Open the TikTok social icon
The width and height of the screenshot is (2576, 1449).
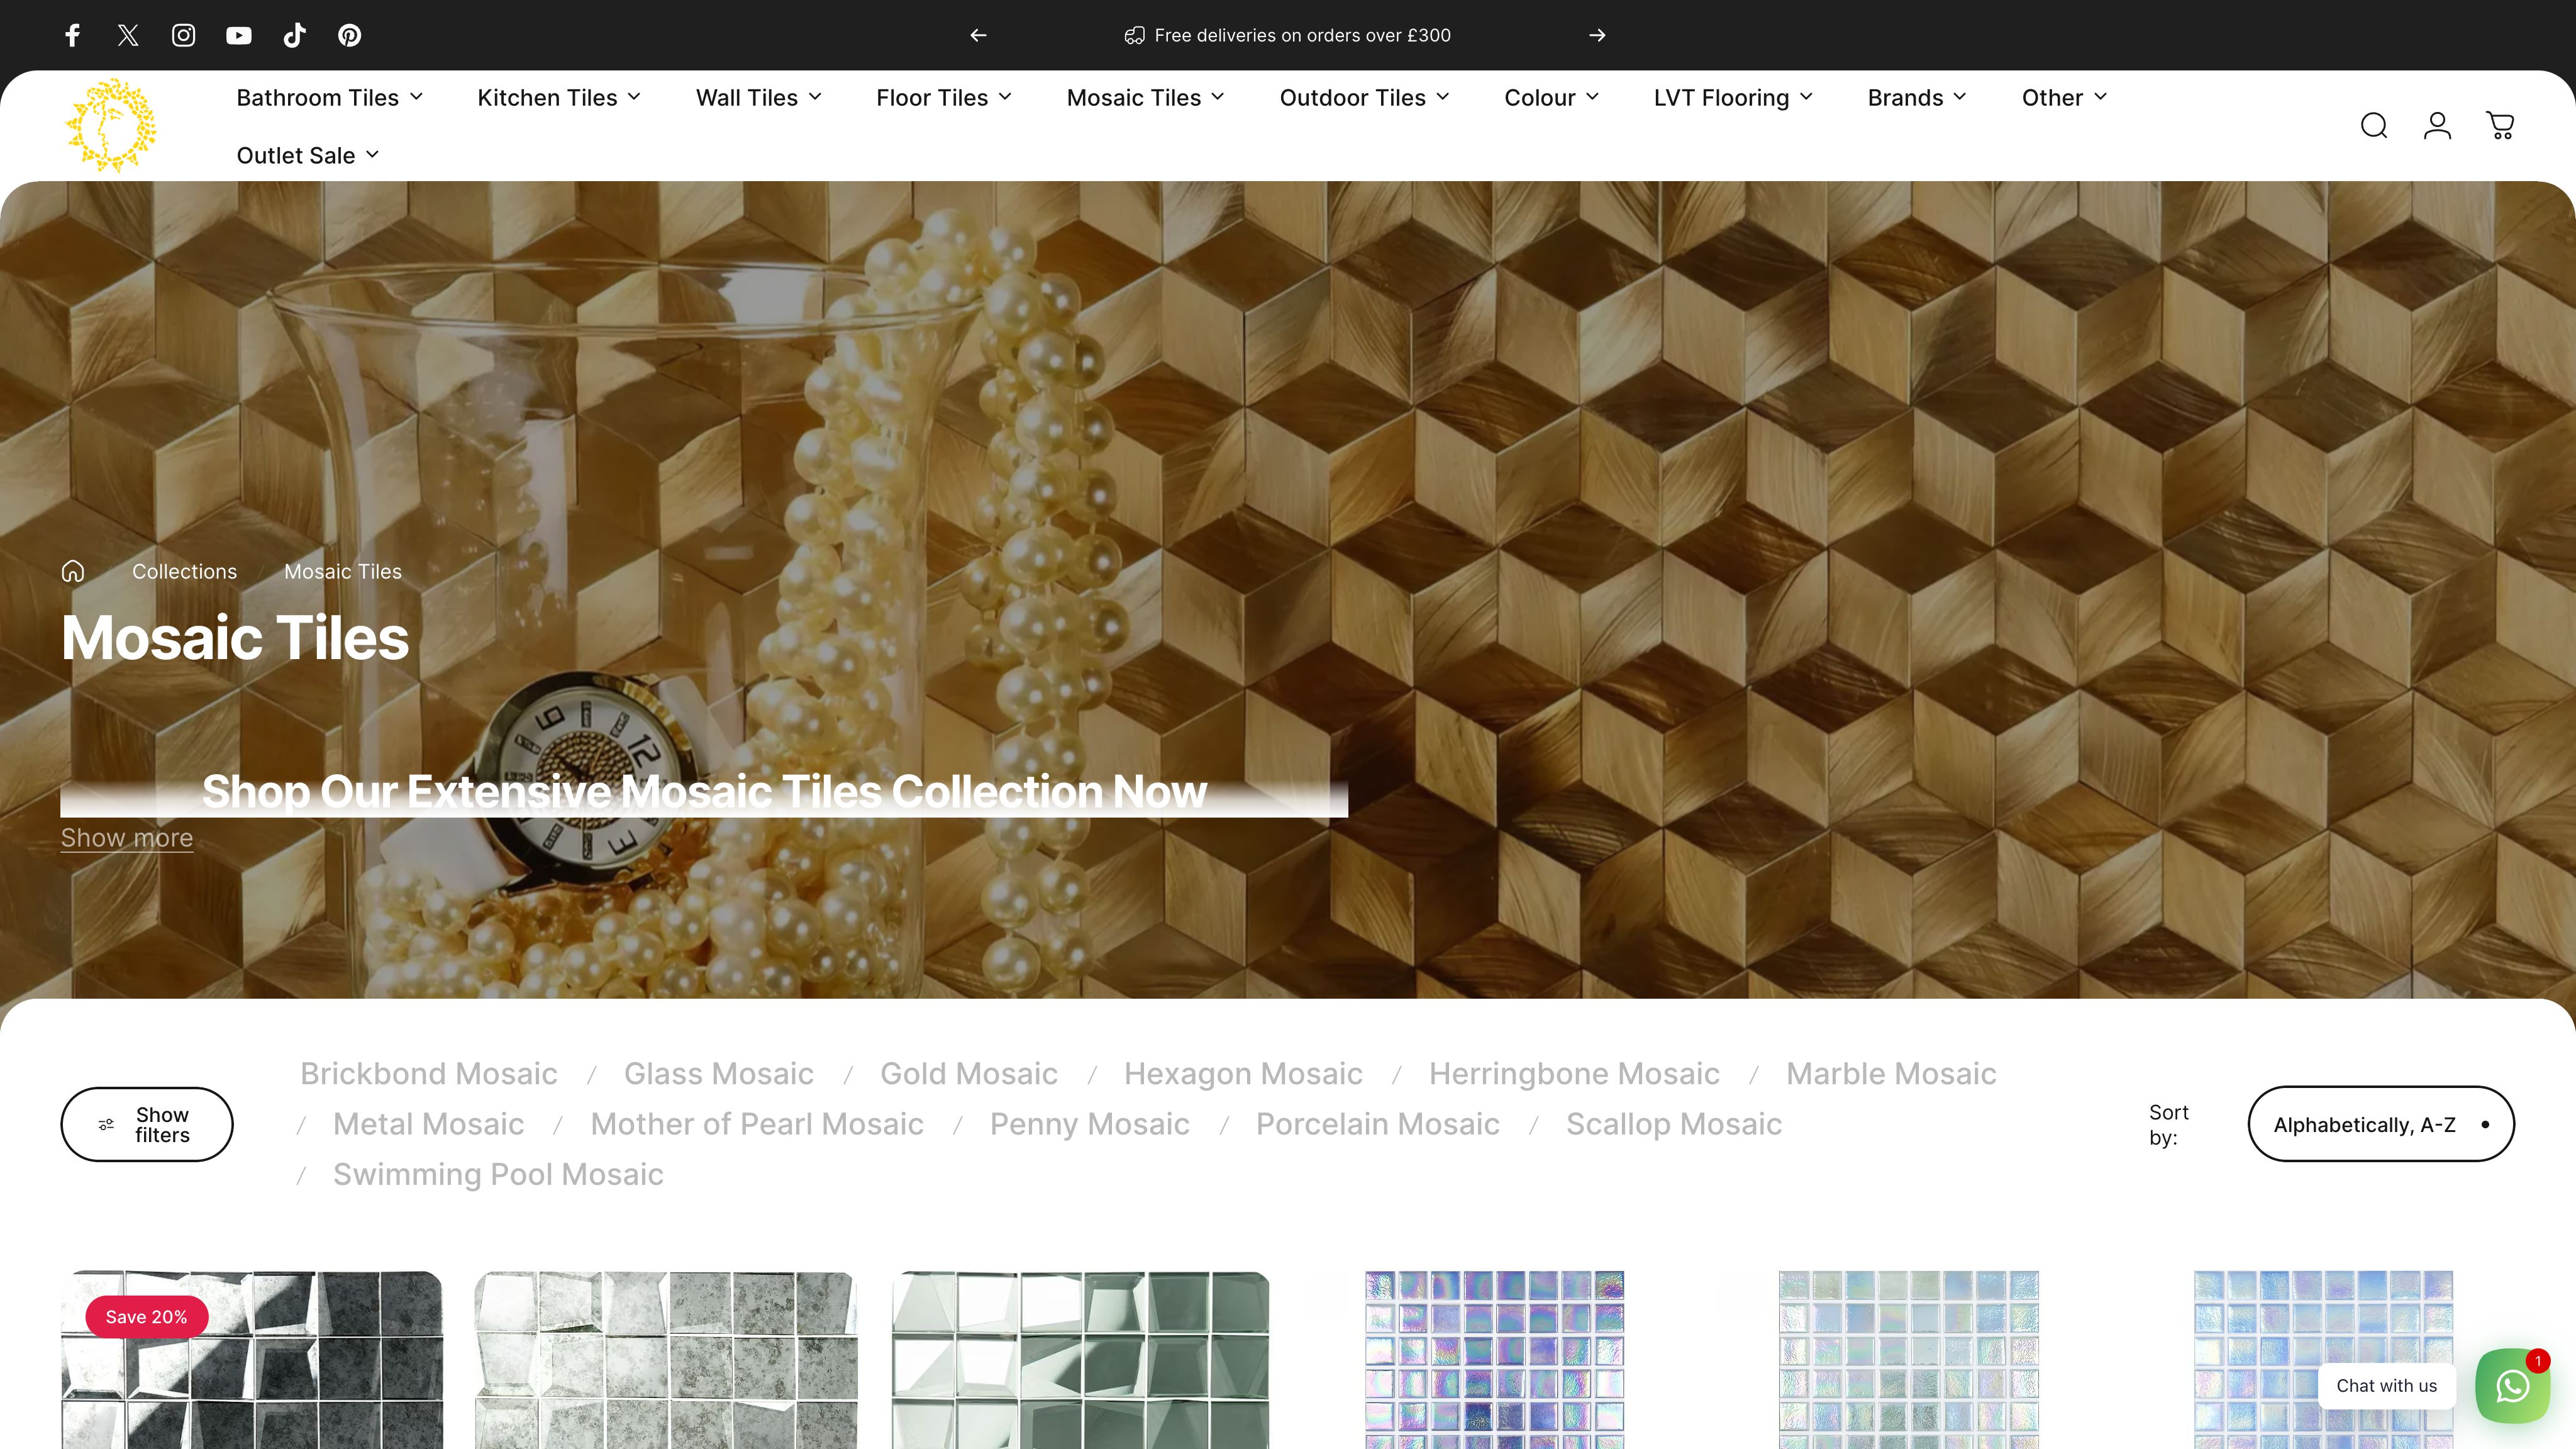[294, 35]
